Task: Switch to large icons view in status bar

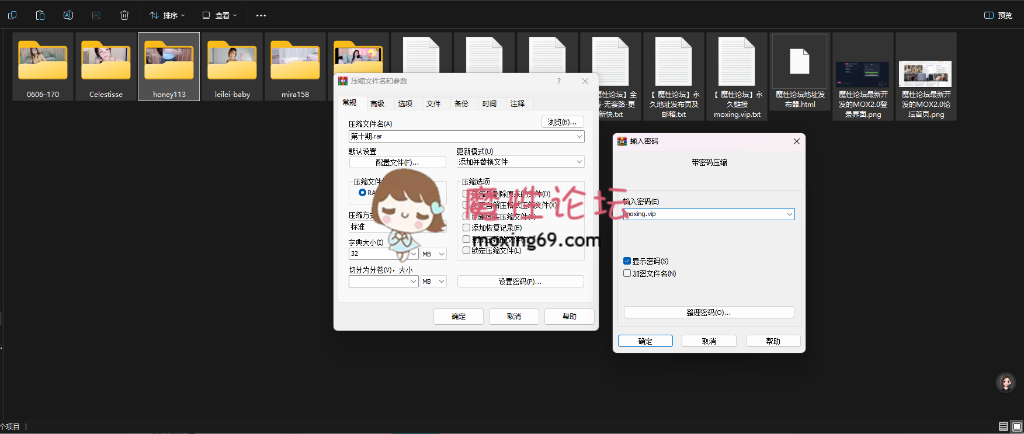Action: pos(1016,426)
